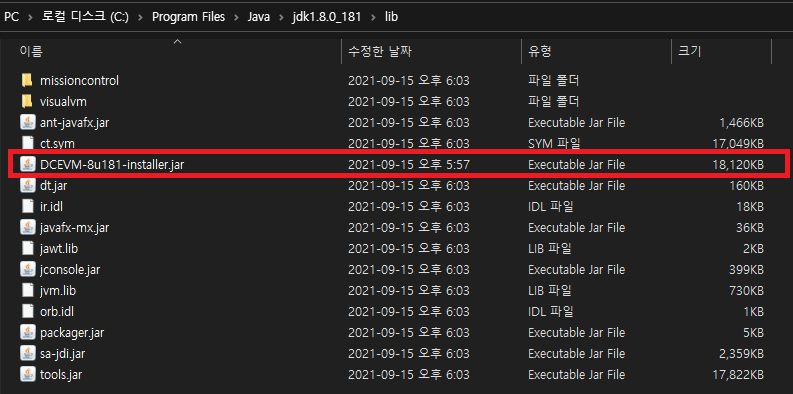Click the 730KB size value

click(747, 291)
